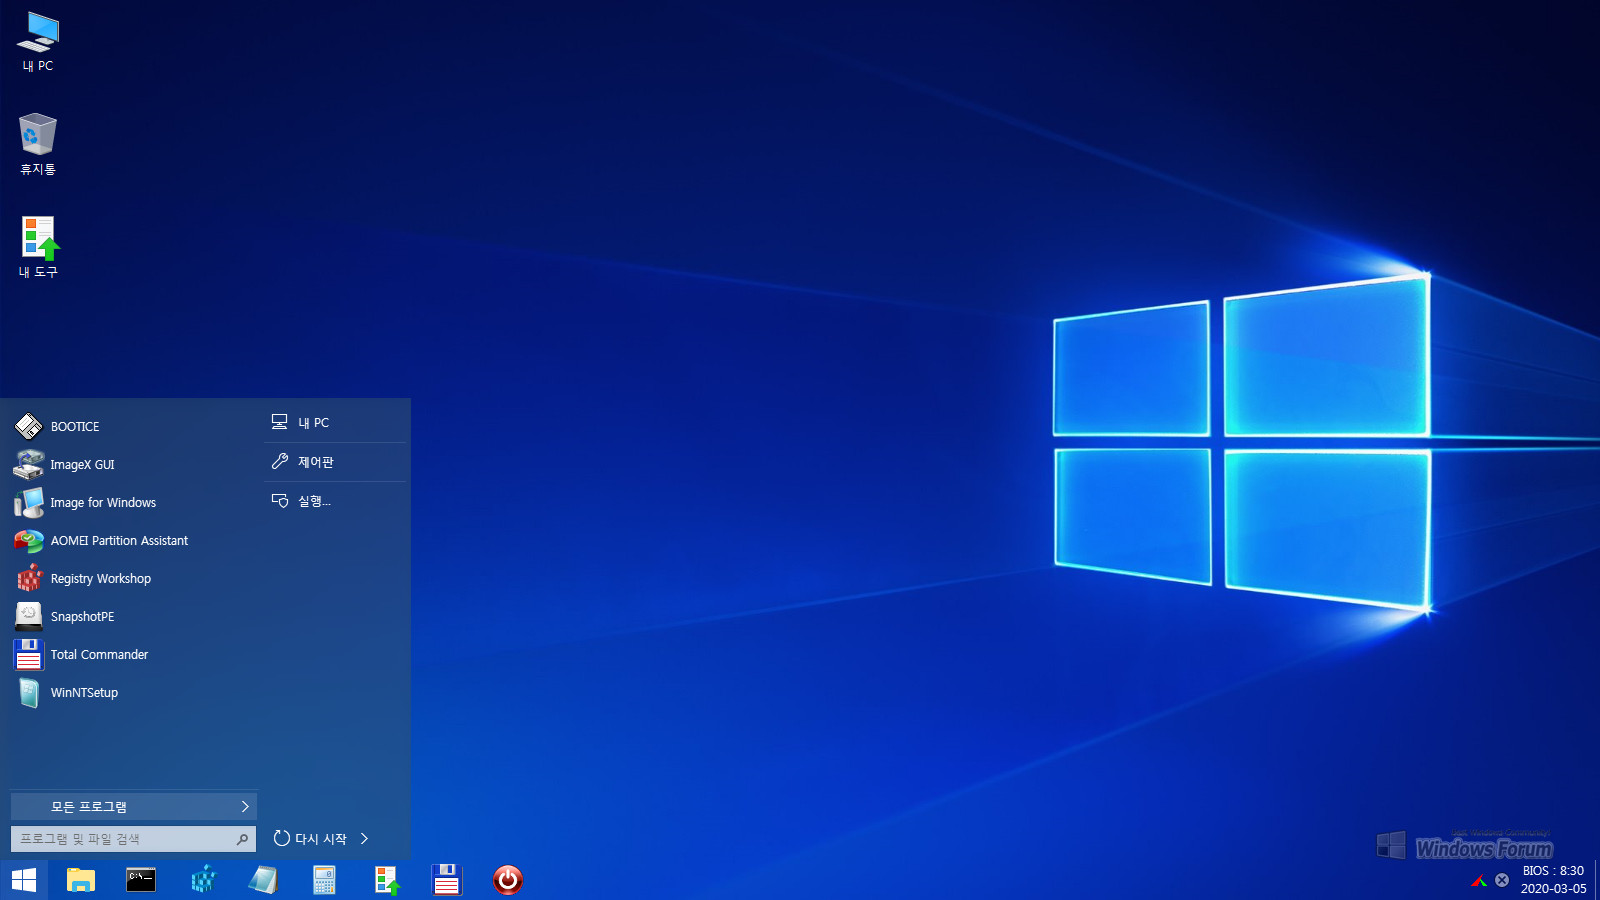
Task: Select 내 PC in start menu right pane
Action: (335, 423)
